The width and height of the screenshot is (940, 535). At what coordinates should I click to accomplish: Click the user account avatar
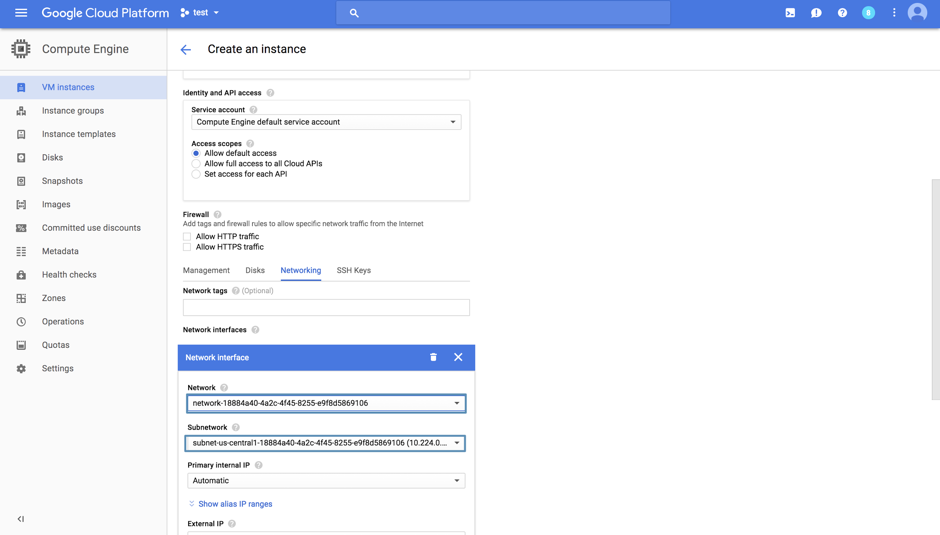coord(917,13)
